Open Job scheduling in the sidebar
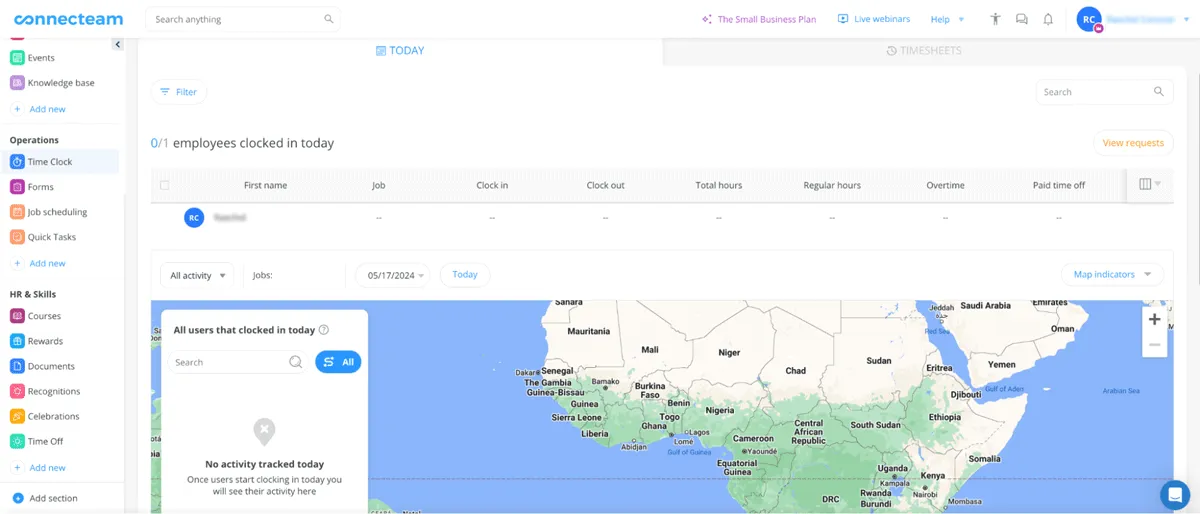Viewport: 1200px width, 514px height. 62,212
